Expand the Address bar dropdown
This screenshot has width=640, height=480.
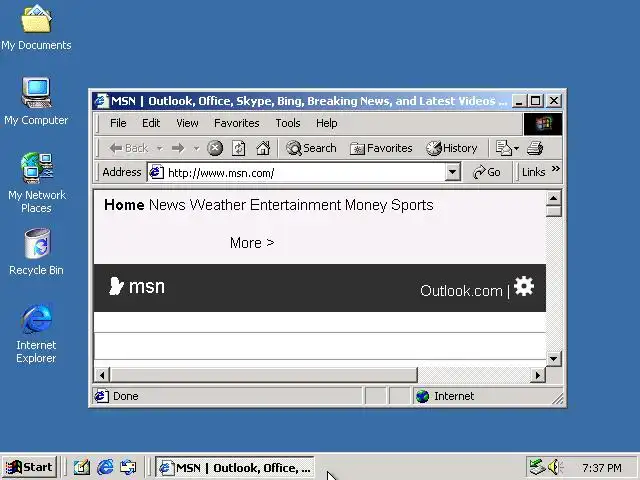452,172
